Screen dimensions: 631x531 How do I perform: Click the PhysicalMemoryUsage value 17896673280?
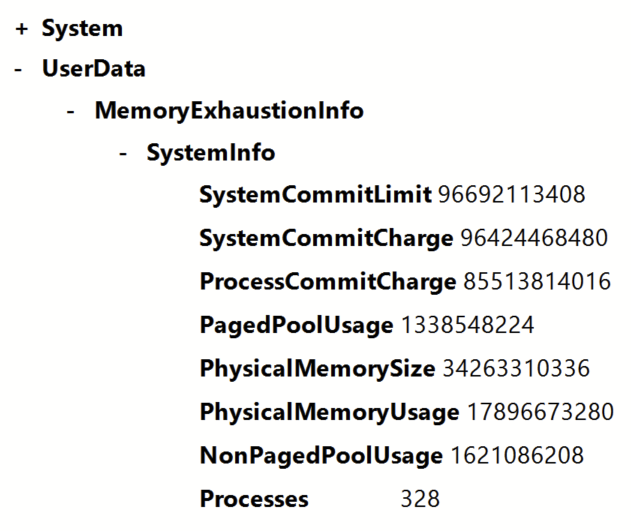[540, 412]
